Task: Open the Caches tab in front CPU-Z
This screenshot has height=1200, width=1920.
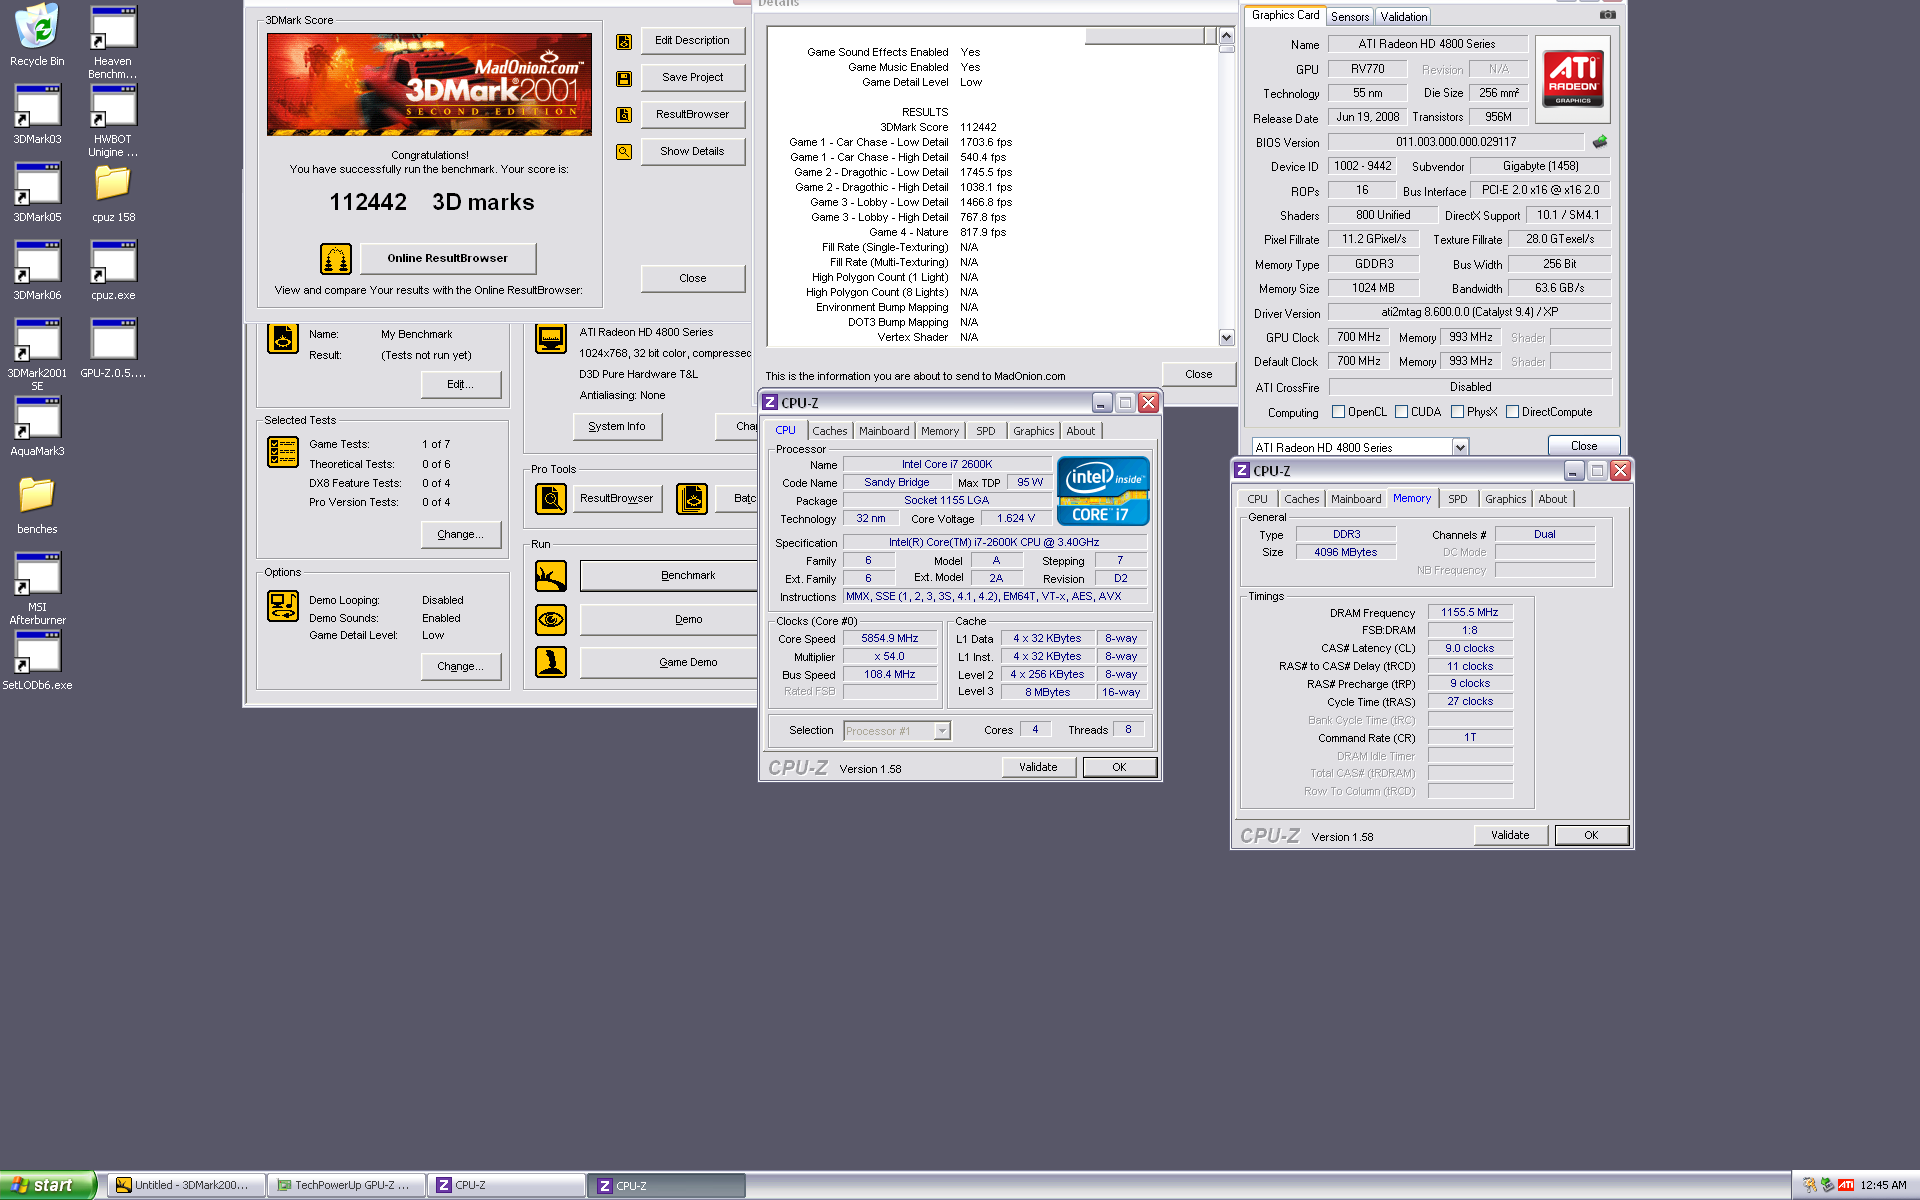Action: click(829, 431)
